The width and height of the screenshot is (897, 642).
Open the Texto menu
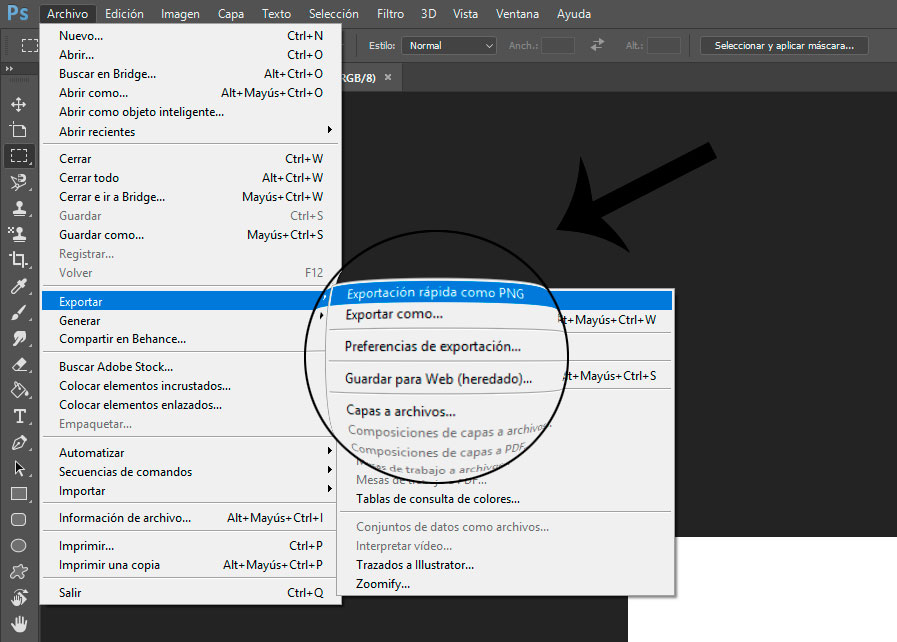[x=276, y=14]
